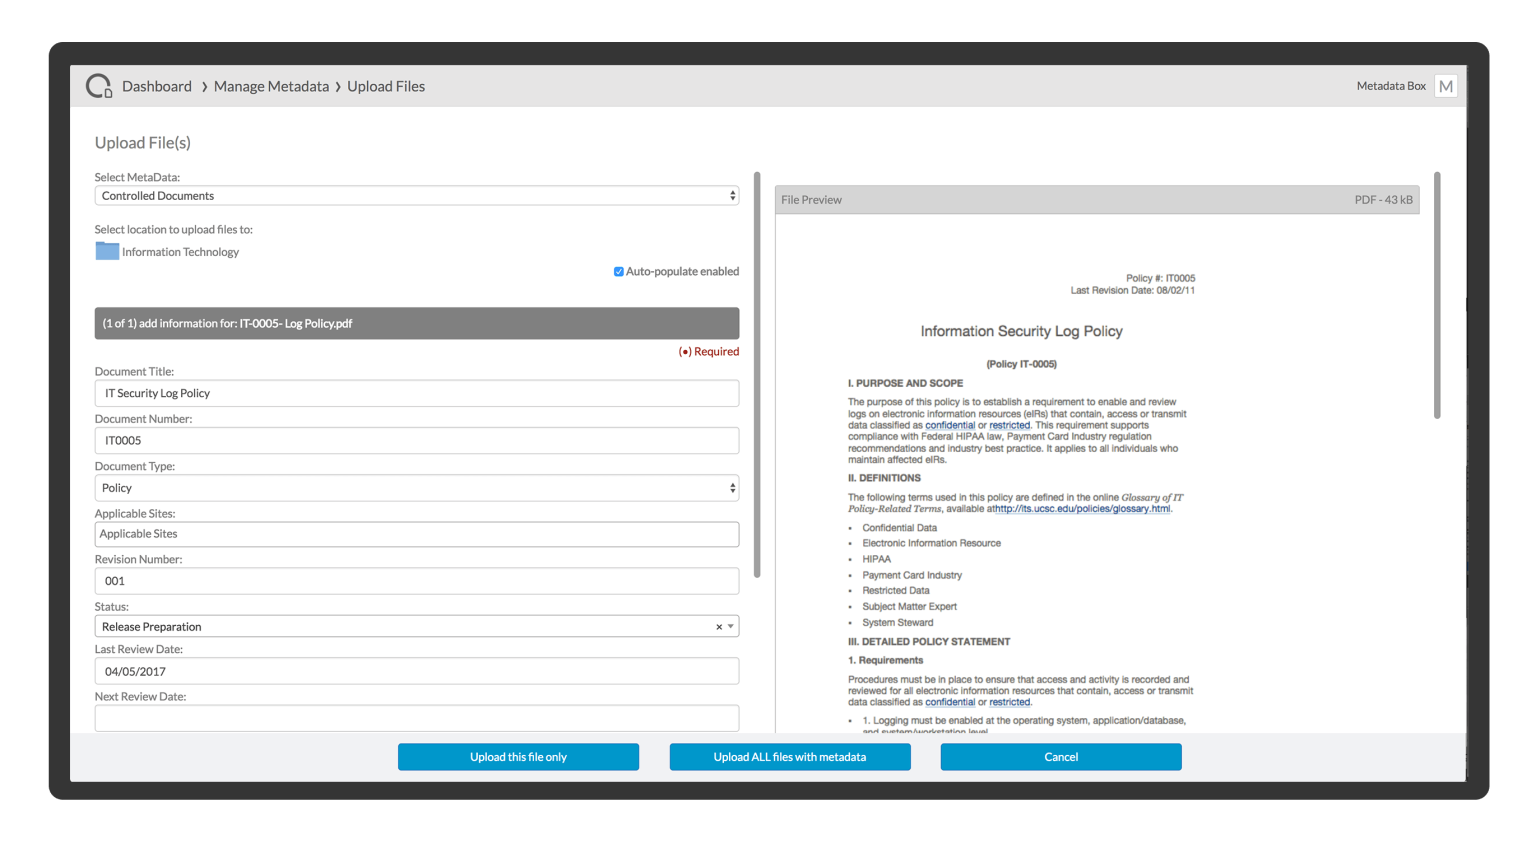Navigate to Dashboard via the breadcrumb

[156, 86]
